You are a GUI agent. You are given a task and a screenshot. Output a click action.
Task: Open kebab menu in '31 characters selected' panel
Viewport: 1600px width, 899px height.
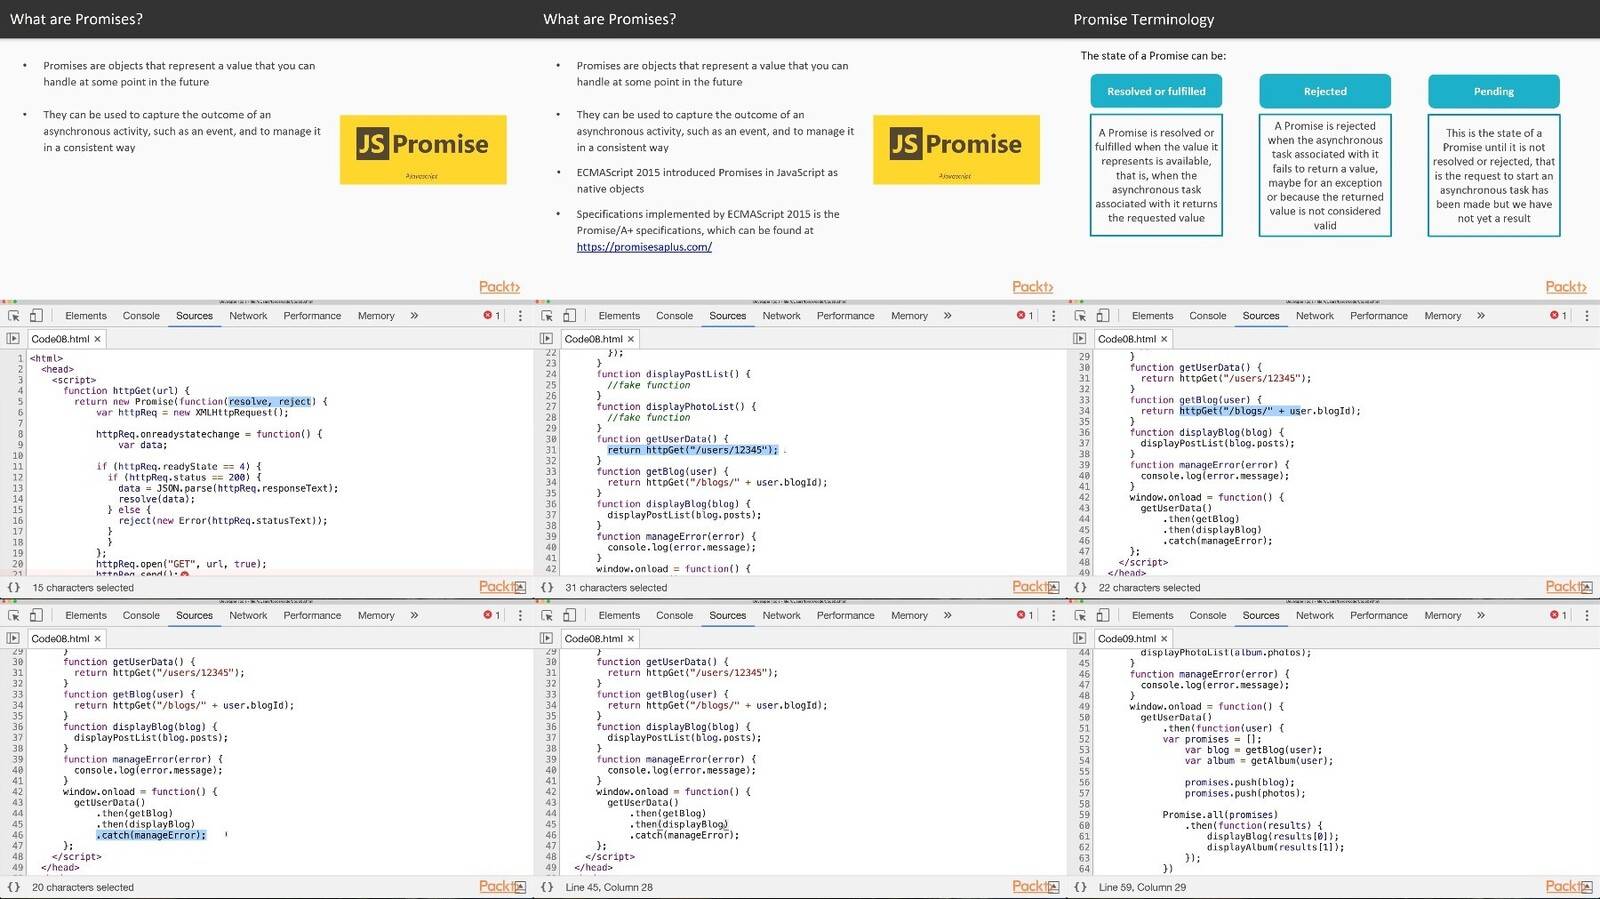click(x=1053, y=315)
